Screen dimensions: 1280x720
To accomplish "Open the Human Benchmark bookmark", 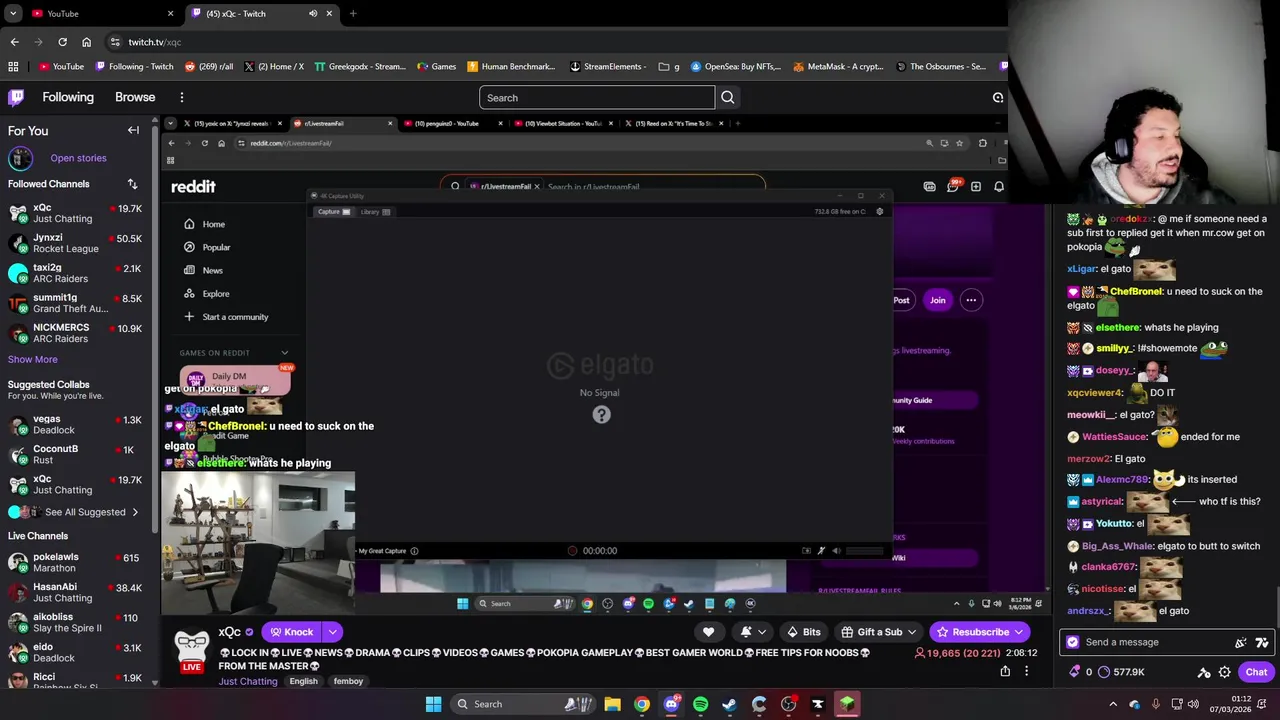I will (511, 66).
